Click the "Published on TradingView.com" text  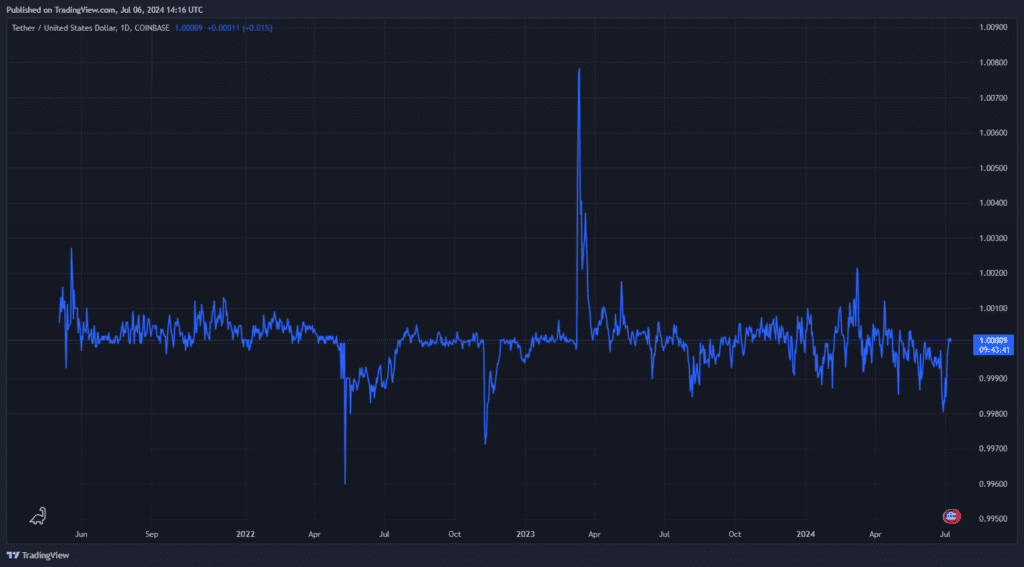62,8
